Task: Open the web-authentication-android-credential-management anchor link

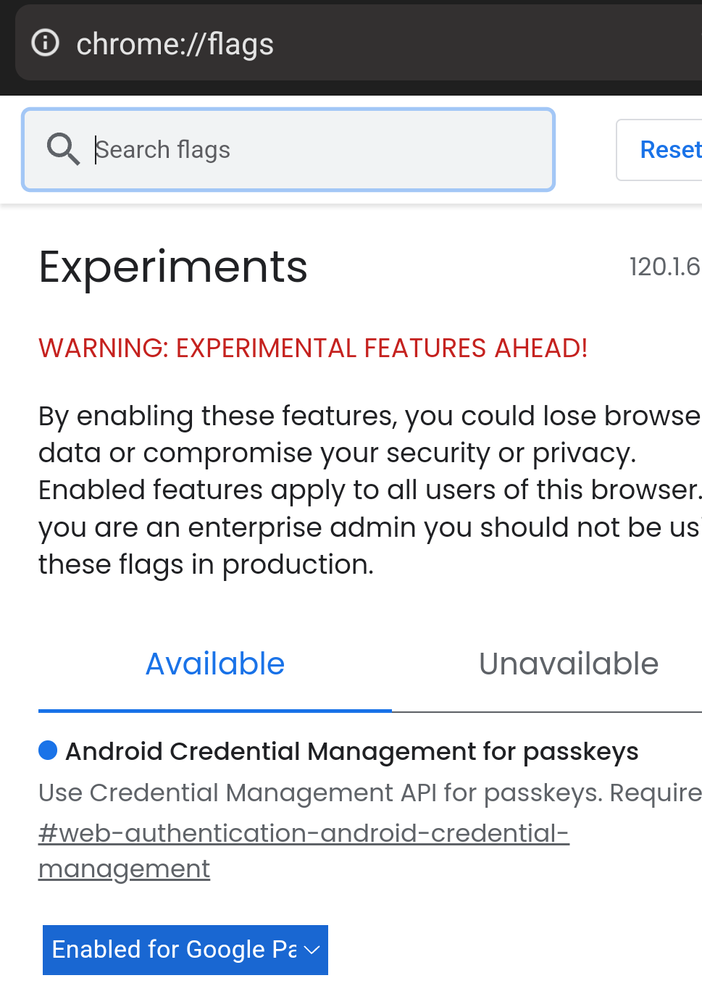Action: (x=303, y=851)
